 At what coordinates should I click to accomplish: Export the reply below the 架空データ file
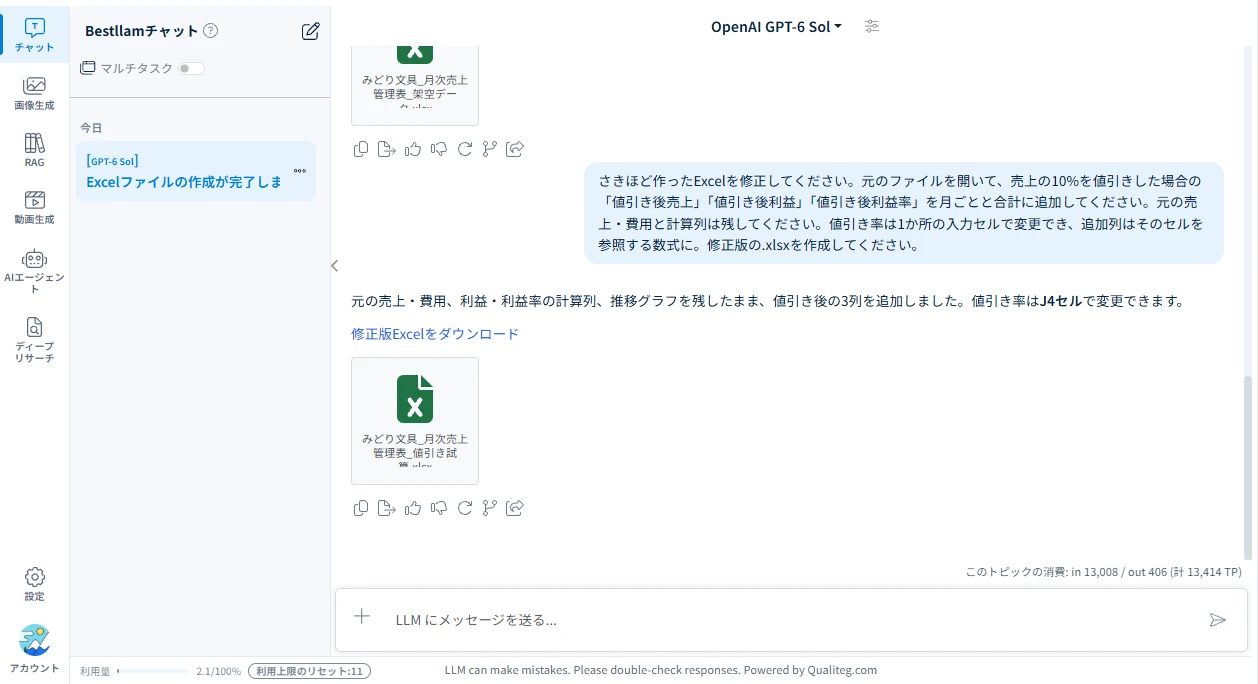point(387,149)
